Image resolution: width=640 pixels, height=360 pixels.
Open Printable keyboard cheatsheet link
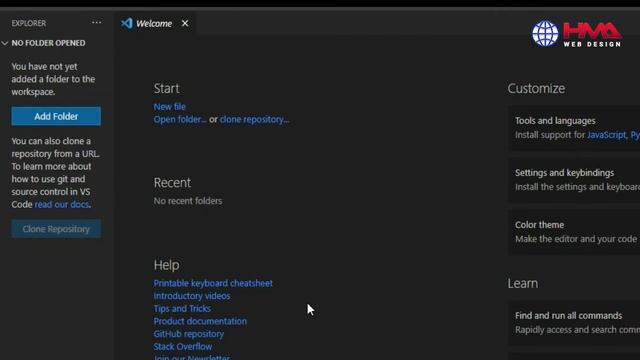click(x=213, y=283)
